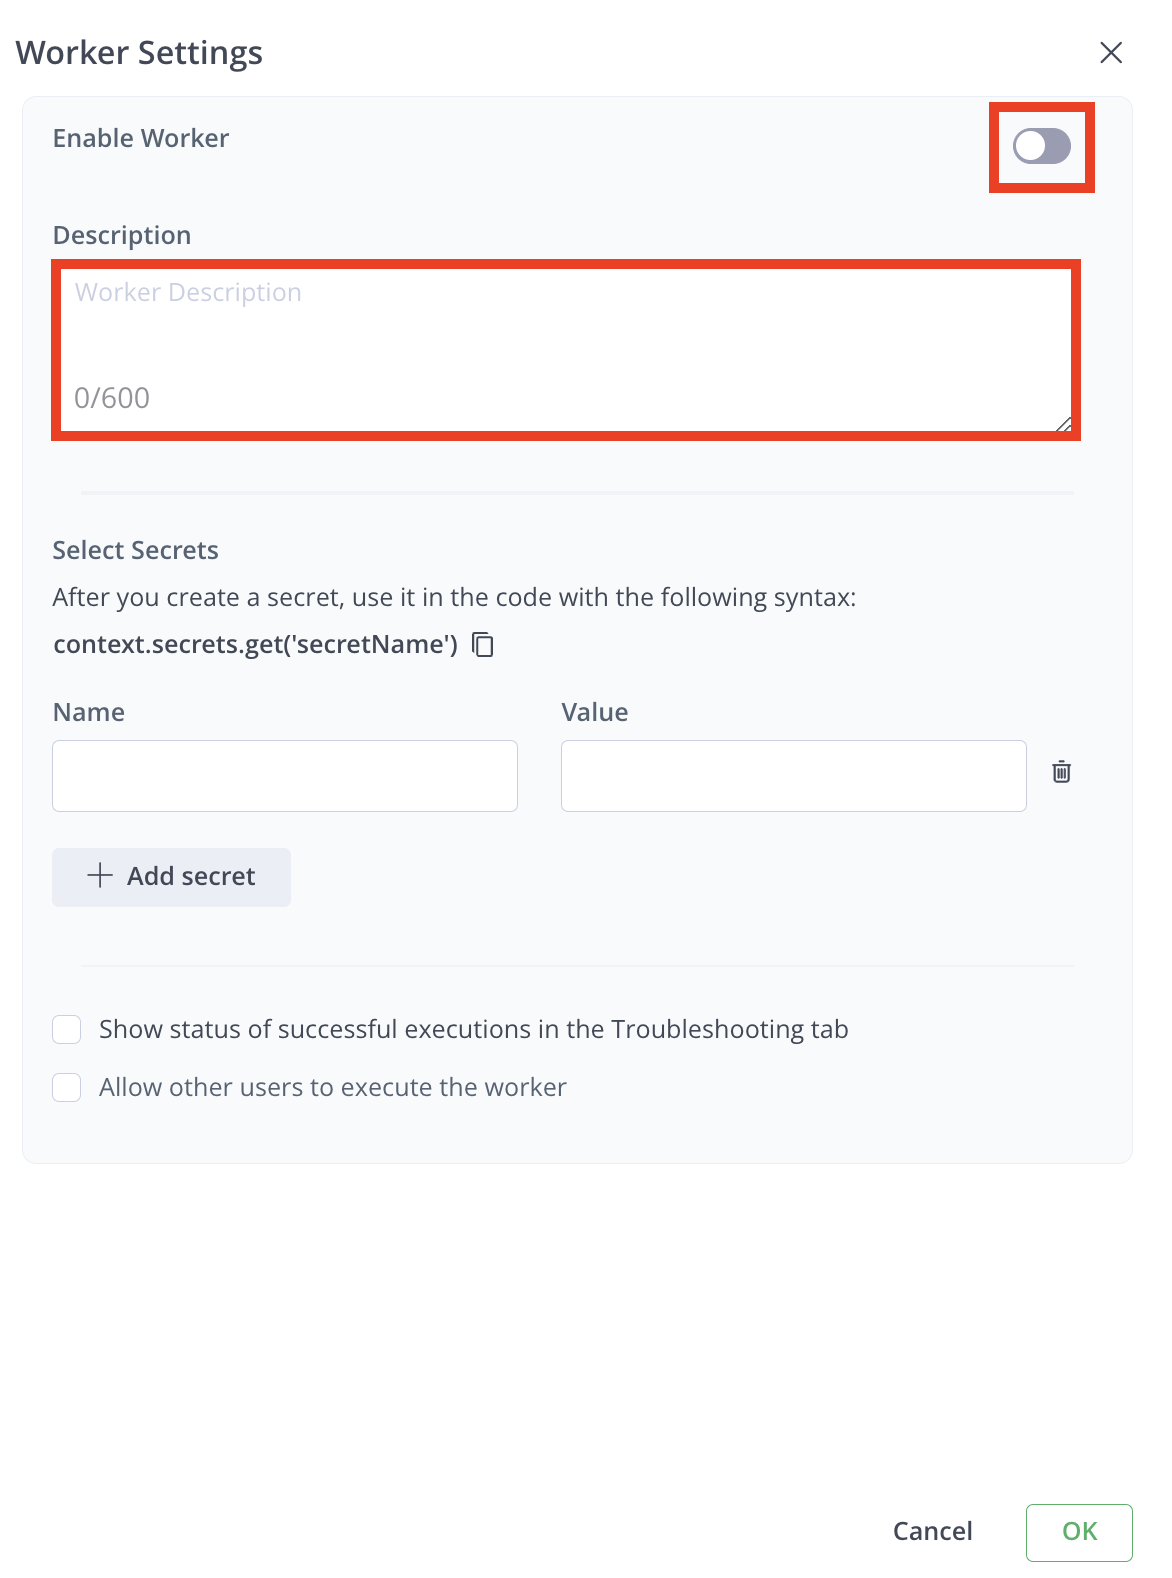Select the Enable Worker label
The height and width of the screenshot is (1578, 1172).
[x=140, y=138]
